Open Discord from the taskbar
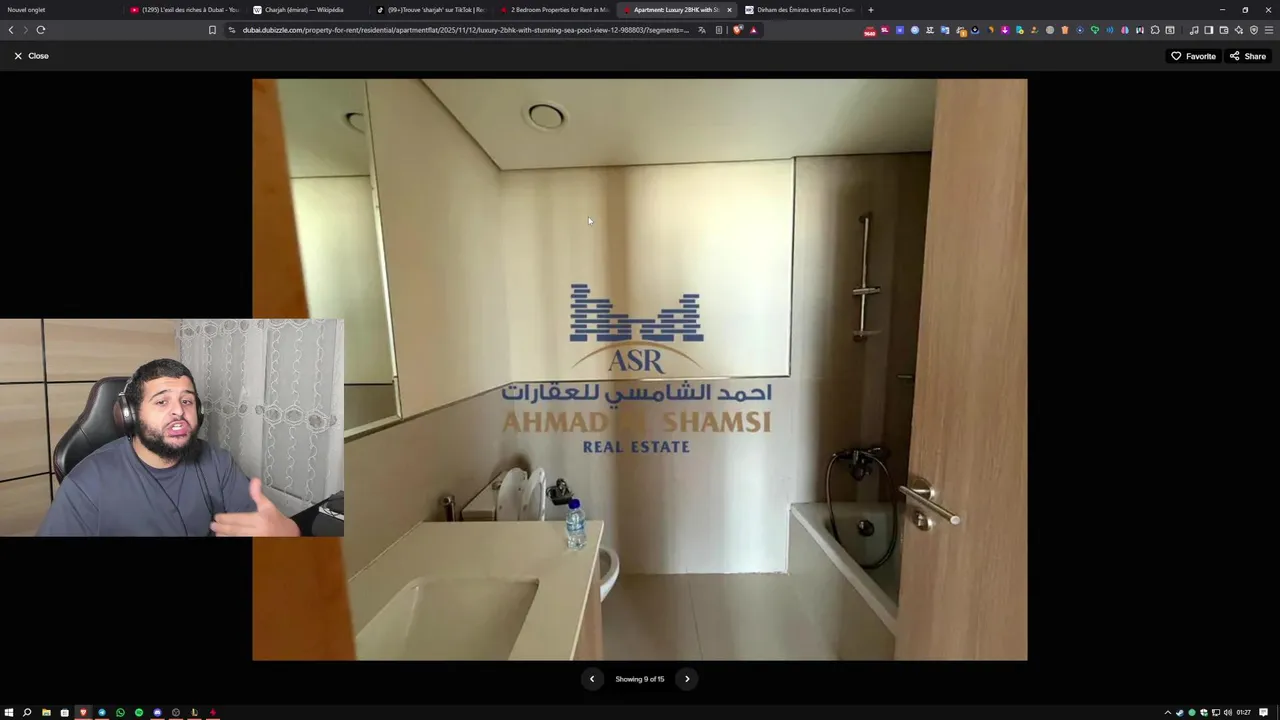This screenshot has height=720, width=1280. [158, 712]
